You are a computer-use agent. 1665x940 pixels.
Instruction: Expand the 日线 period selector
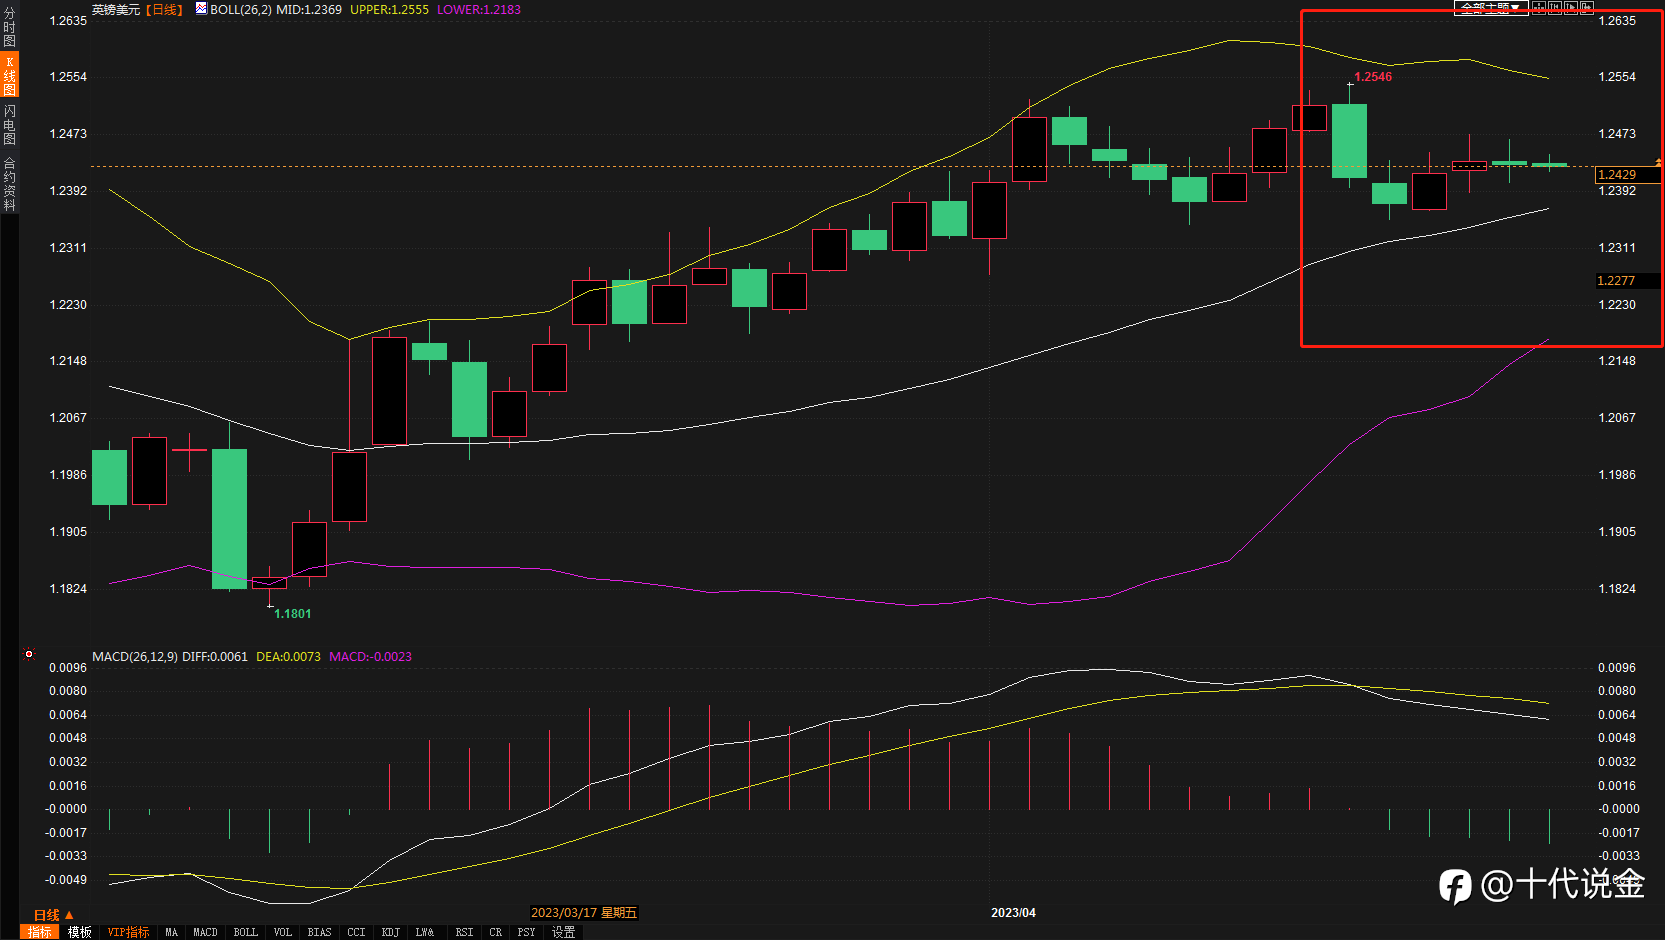click(x=53, y=915)
